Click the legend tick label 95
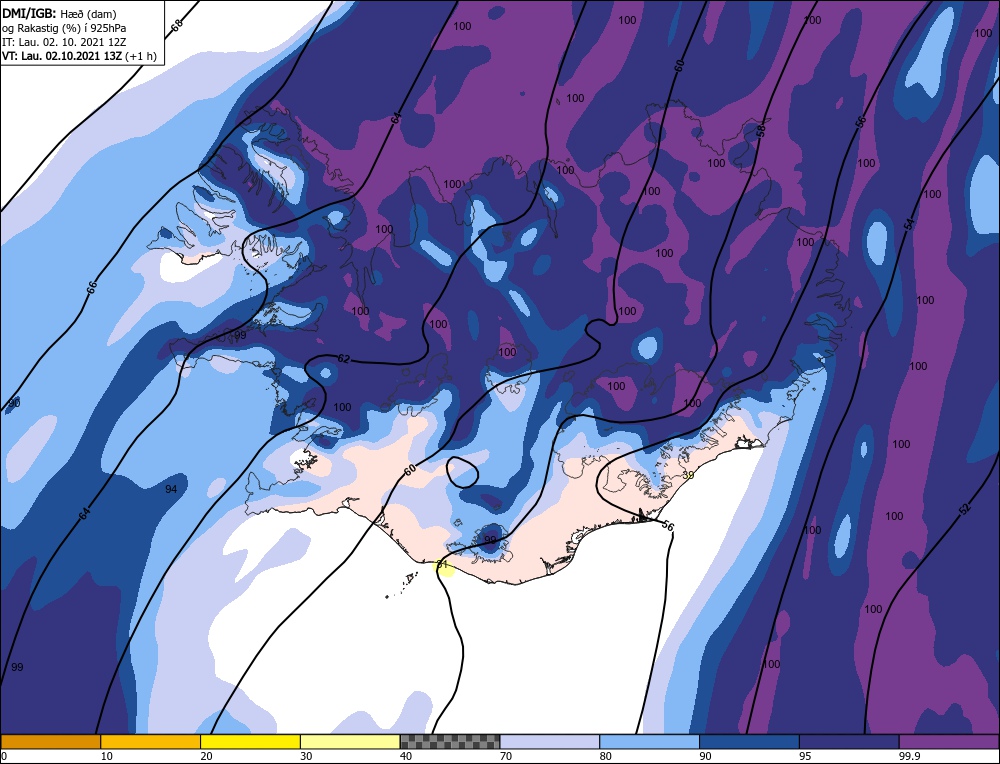1000x764 pixels. (x=805, y=756)
